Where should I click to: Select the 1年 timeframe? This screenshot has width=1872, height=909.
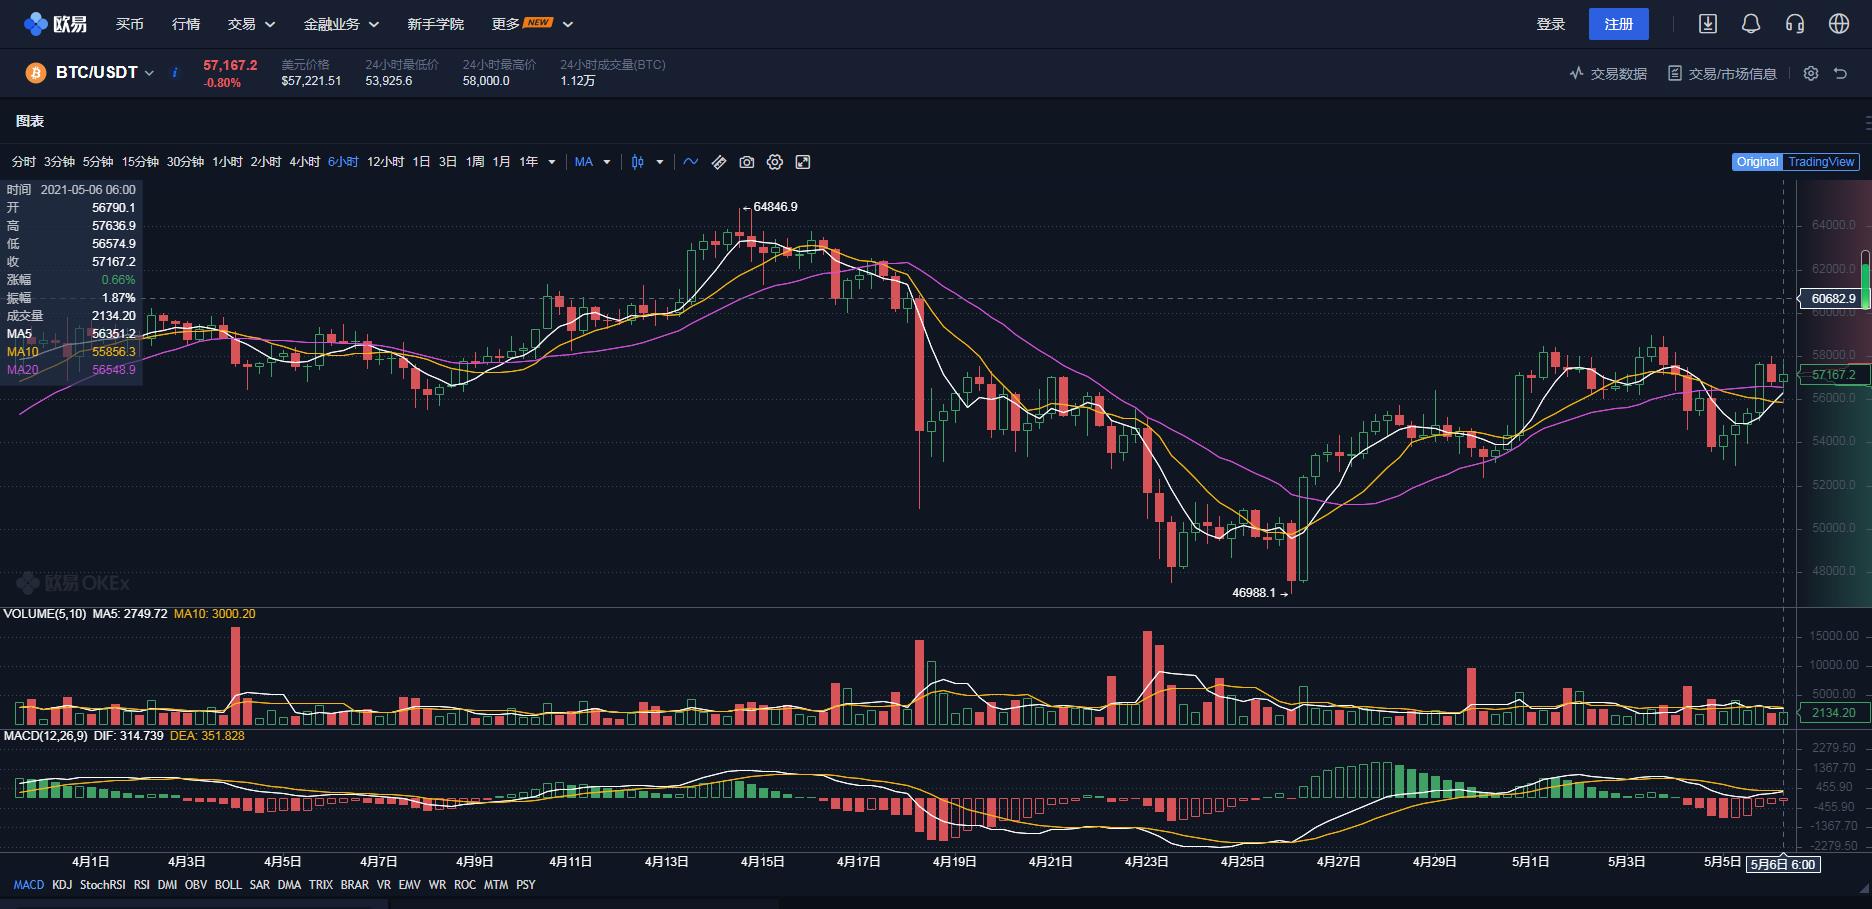(528, 162)
